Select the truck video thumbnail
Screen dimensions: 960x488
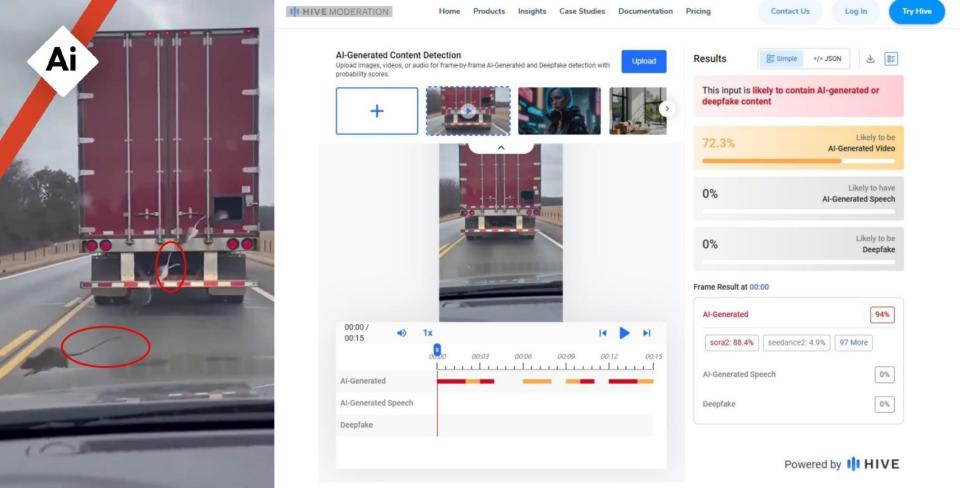tap(468, 111)
